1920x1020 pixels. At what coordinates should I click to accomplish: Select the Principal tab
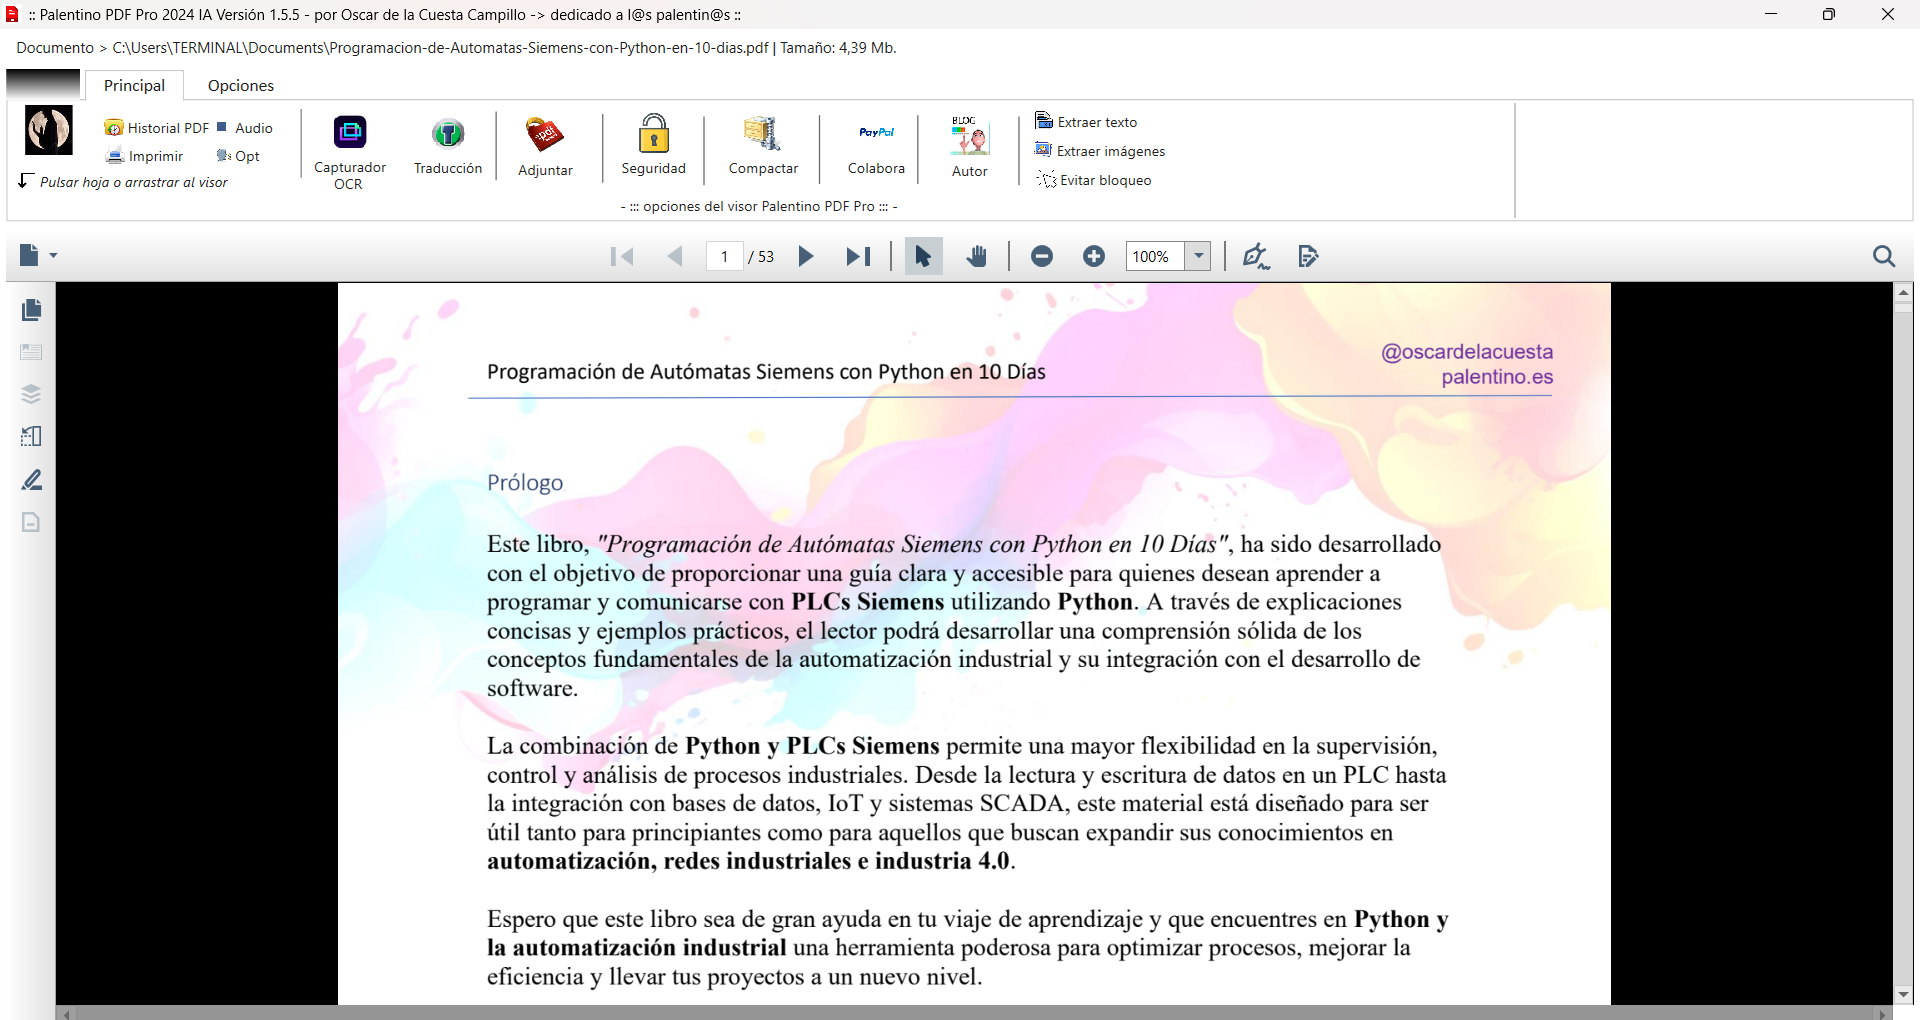pyautogui.click(x=134, y=86)
